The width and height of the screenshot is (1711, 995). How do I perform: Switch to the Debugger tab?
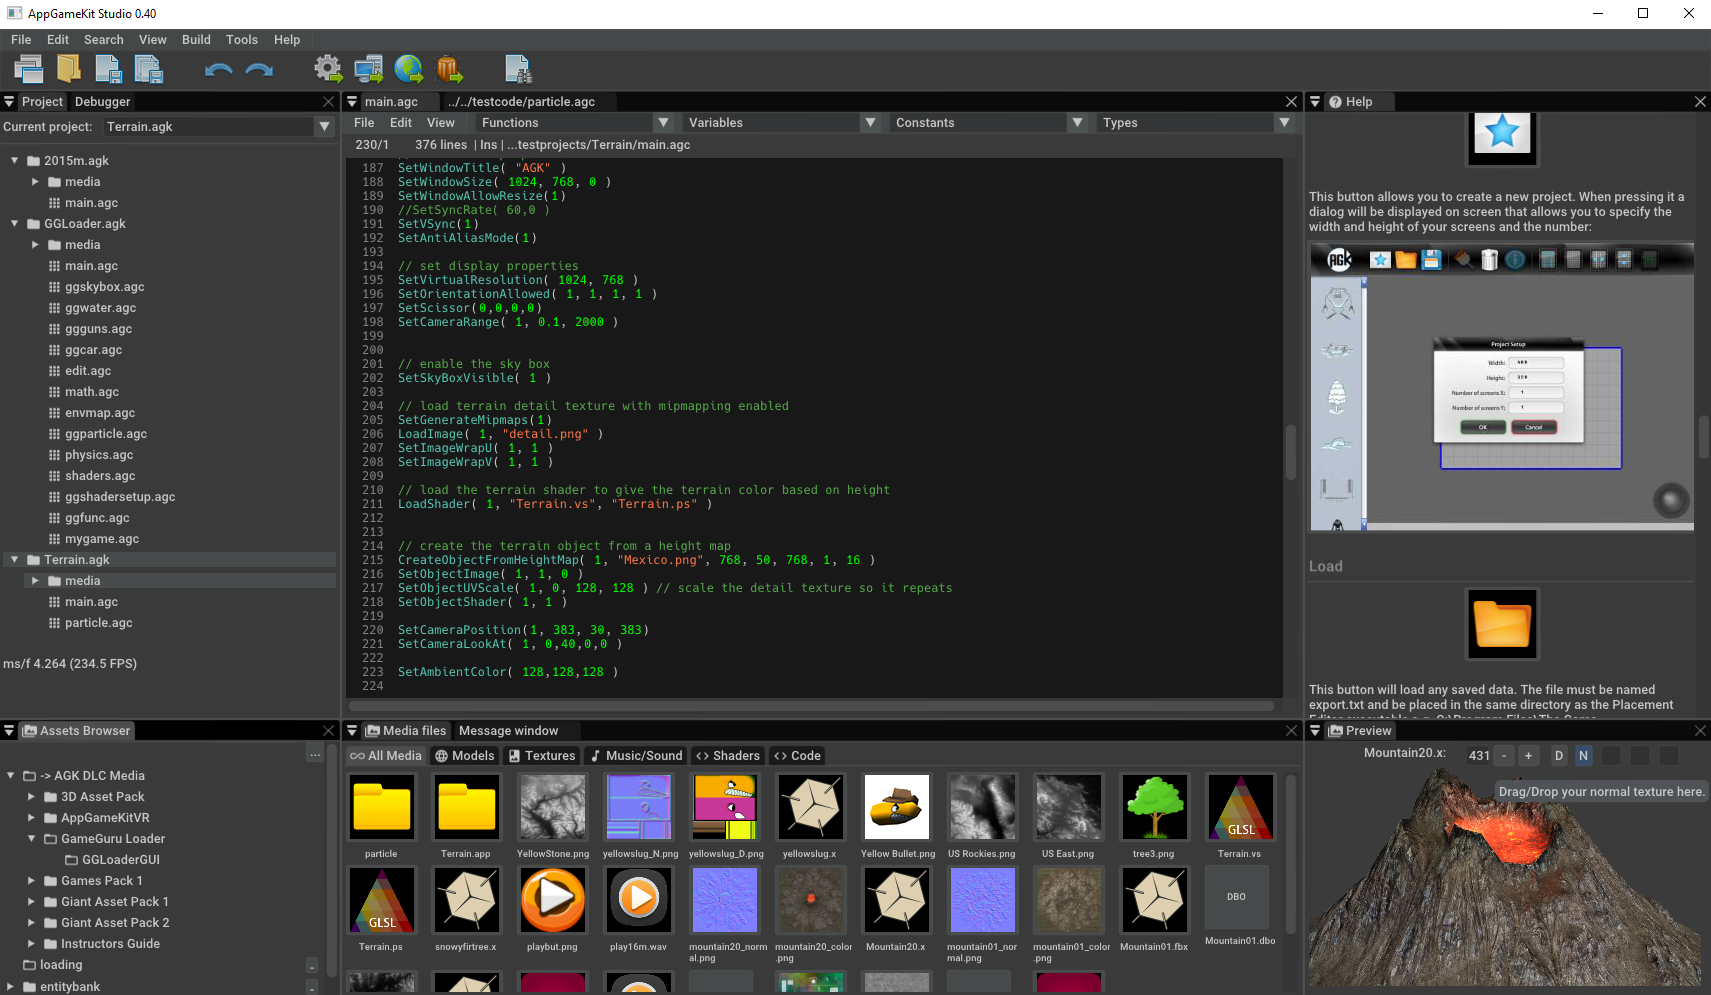coord(102,102)
